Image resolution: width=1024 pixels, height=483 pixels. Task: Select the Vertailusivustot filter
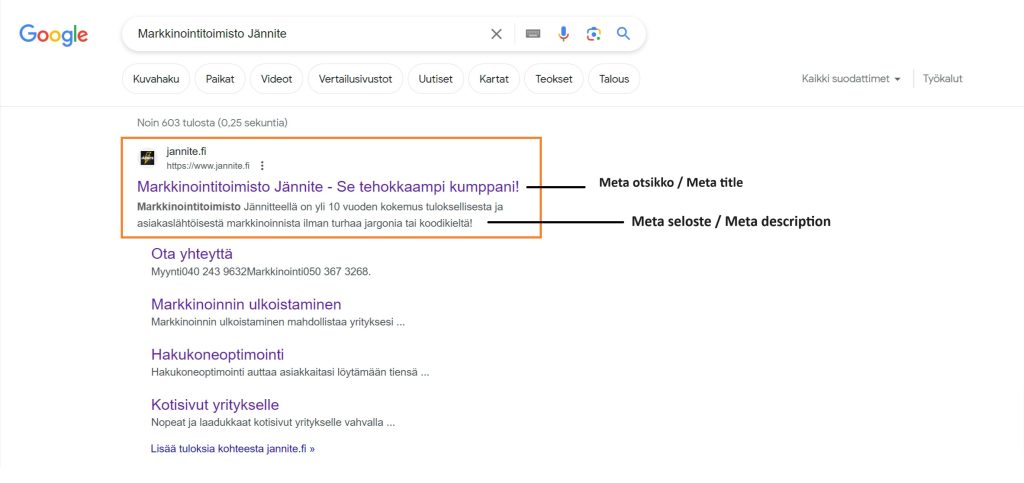point(355,79)
